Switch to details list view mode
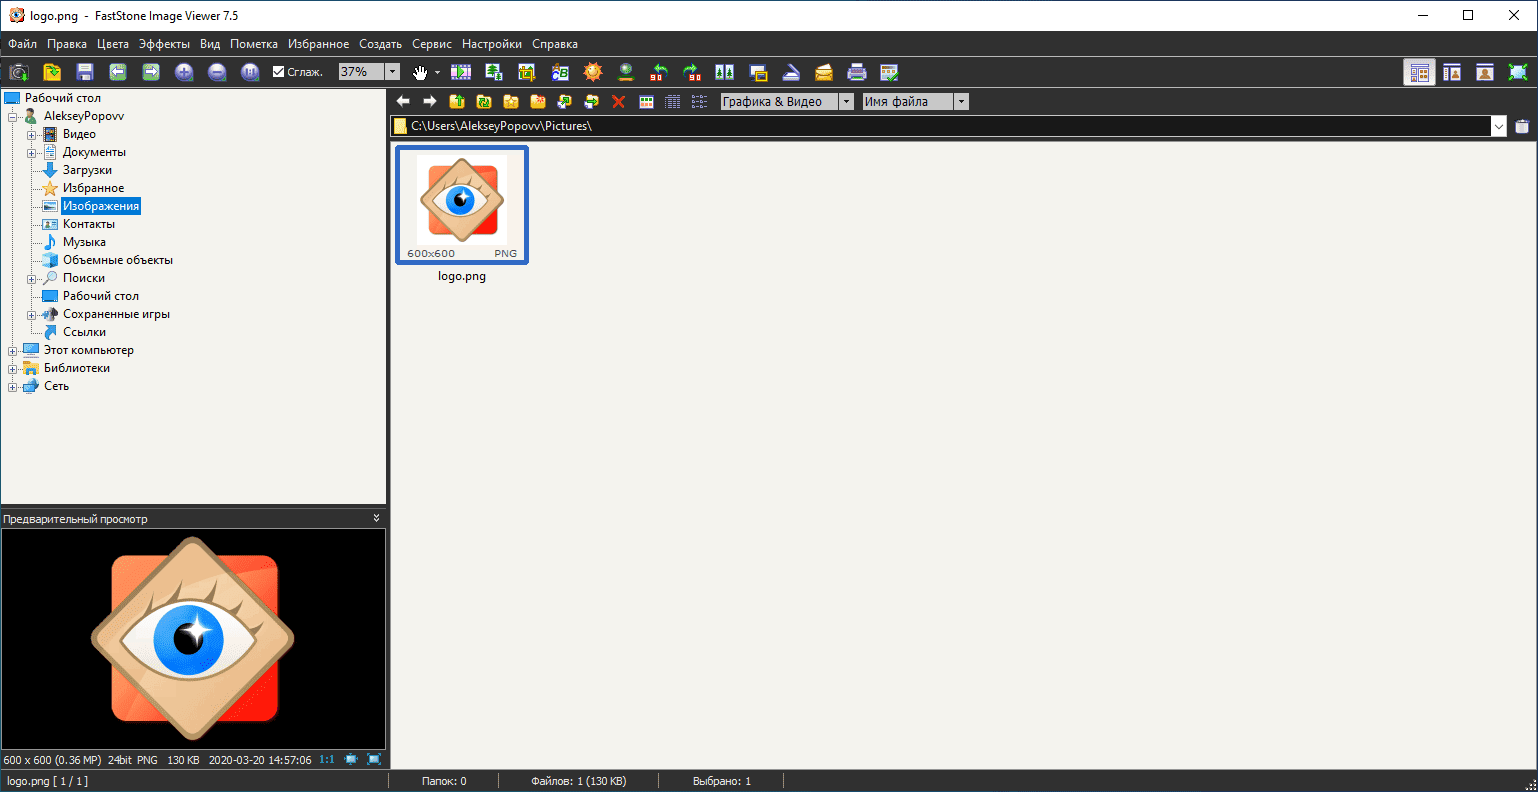Screen dimensions: 1538x792 coord(673,101)
